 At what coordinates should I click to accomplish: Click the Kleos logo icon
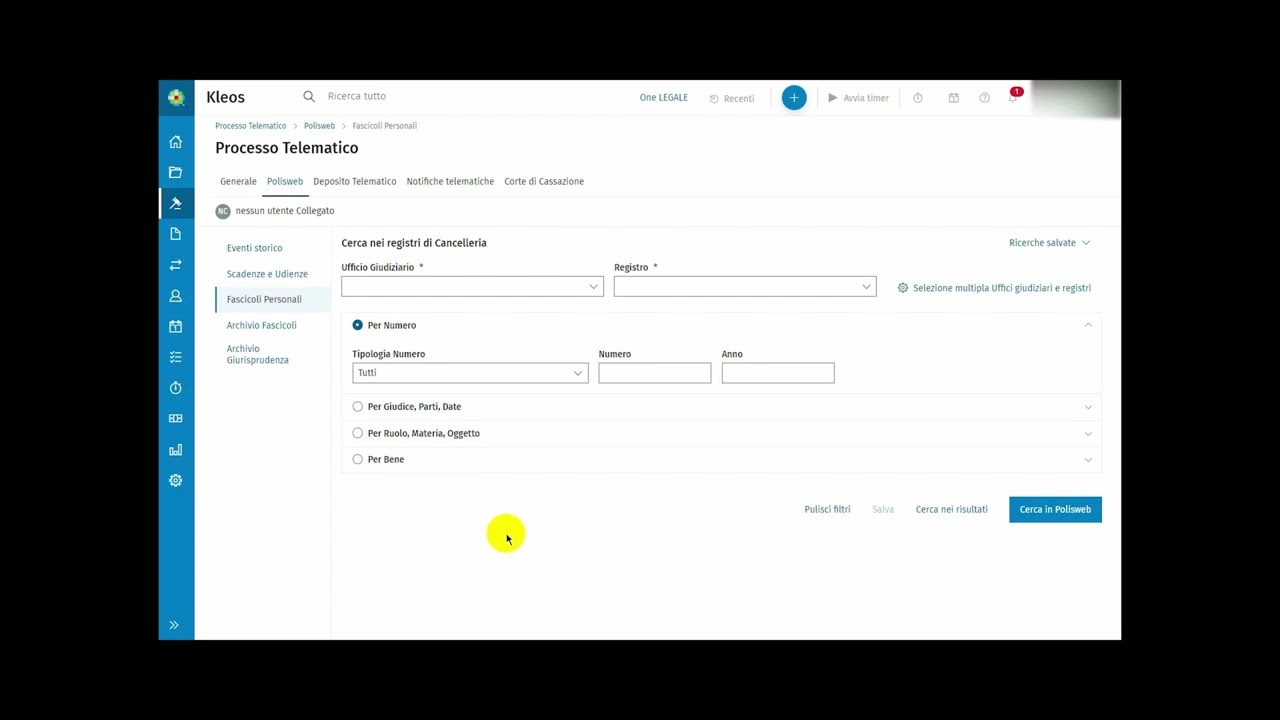click(x=176, y=97)
